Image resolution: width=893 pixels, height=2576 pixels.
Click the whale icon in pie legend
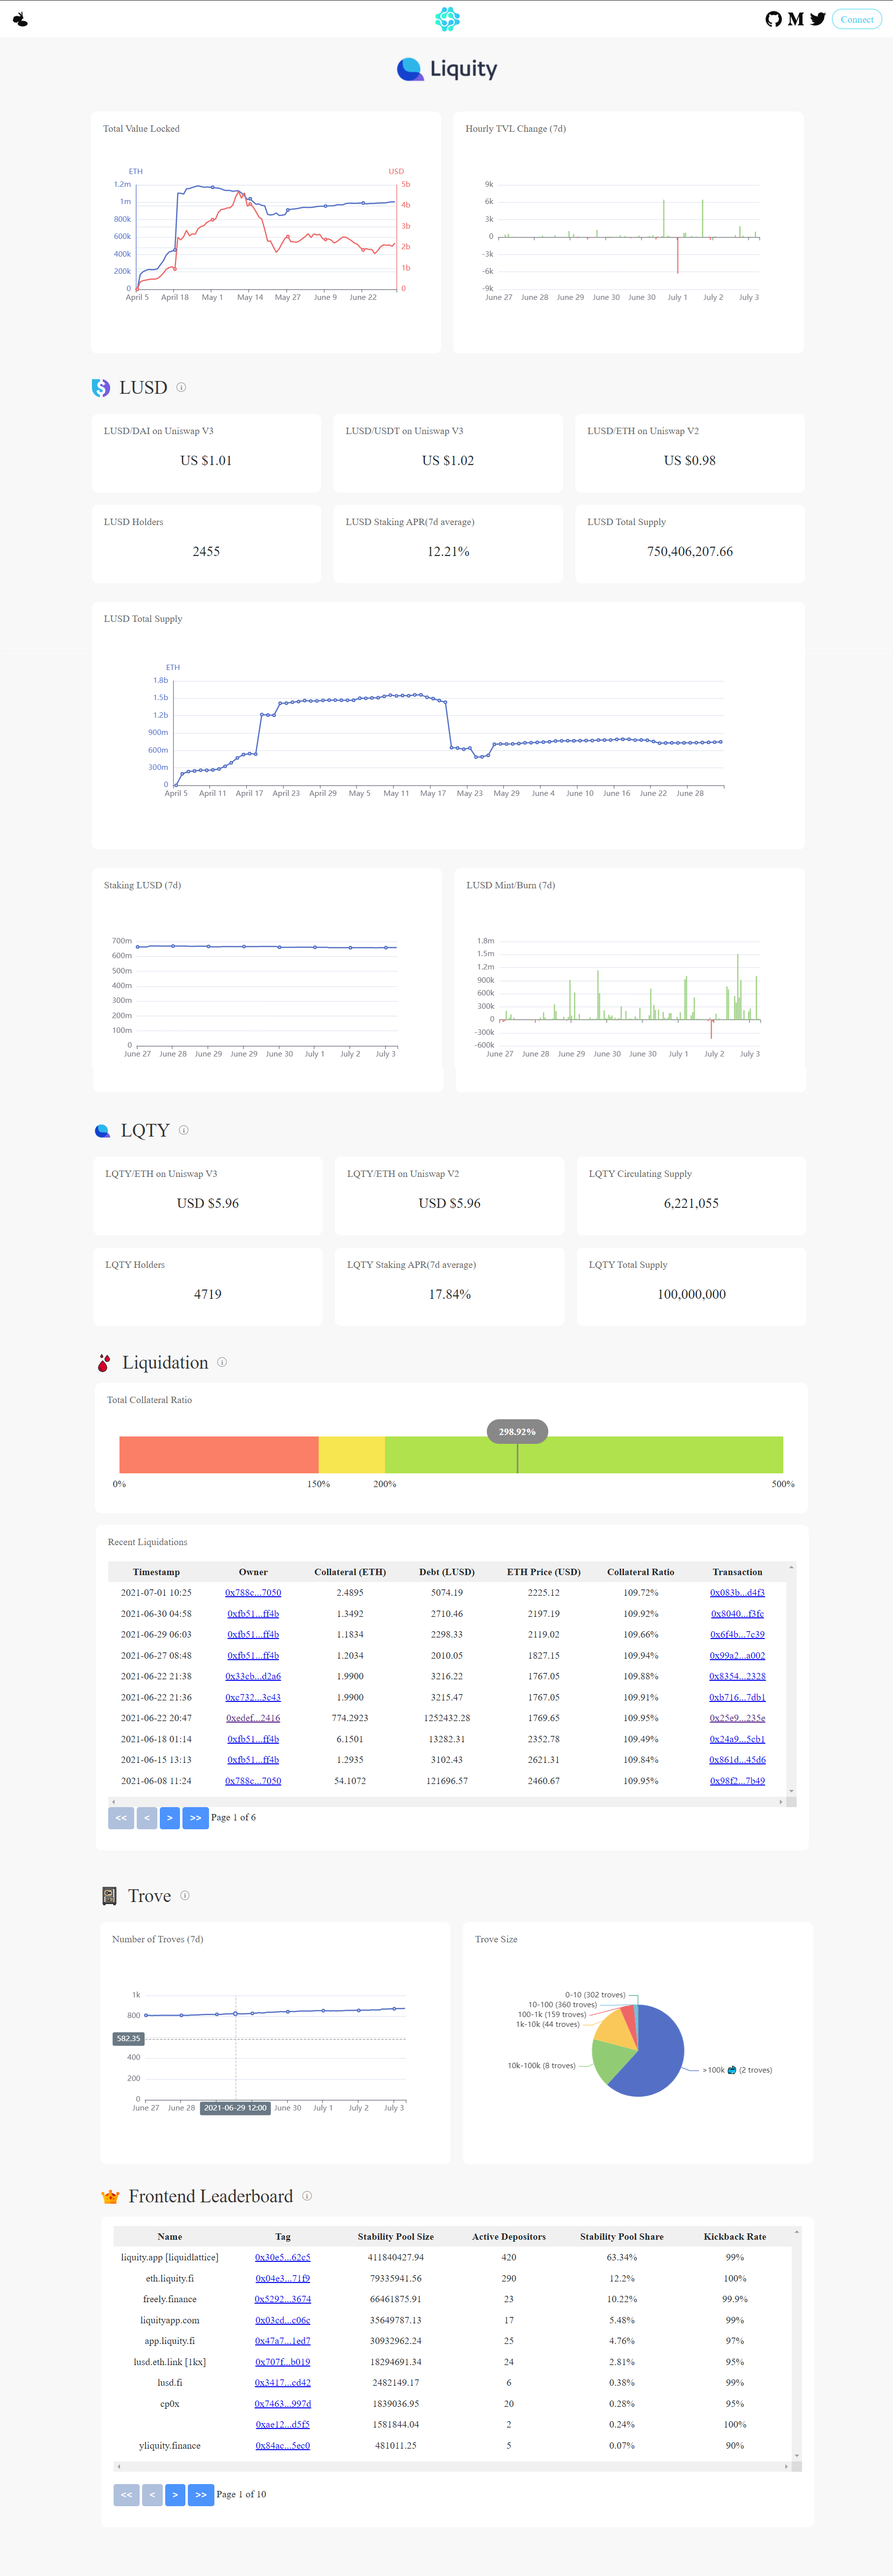[x=732, y=2070]
